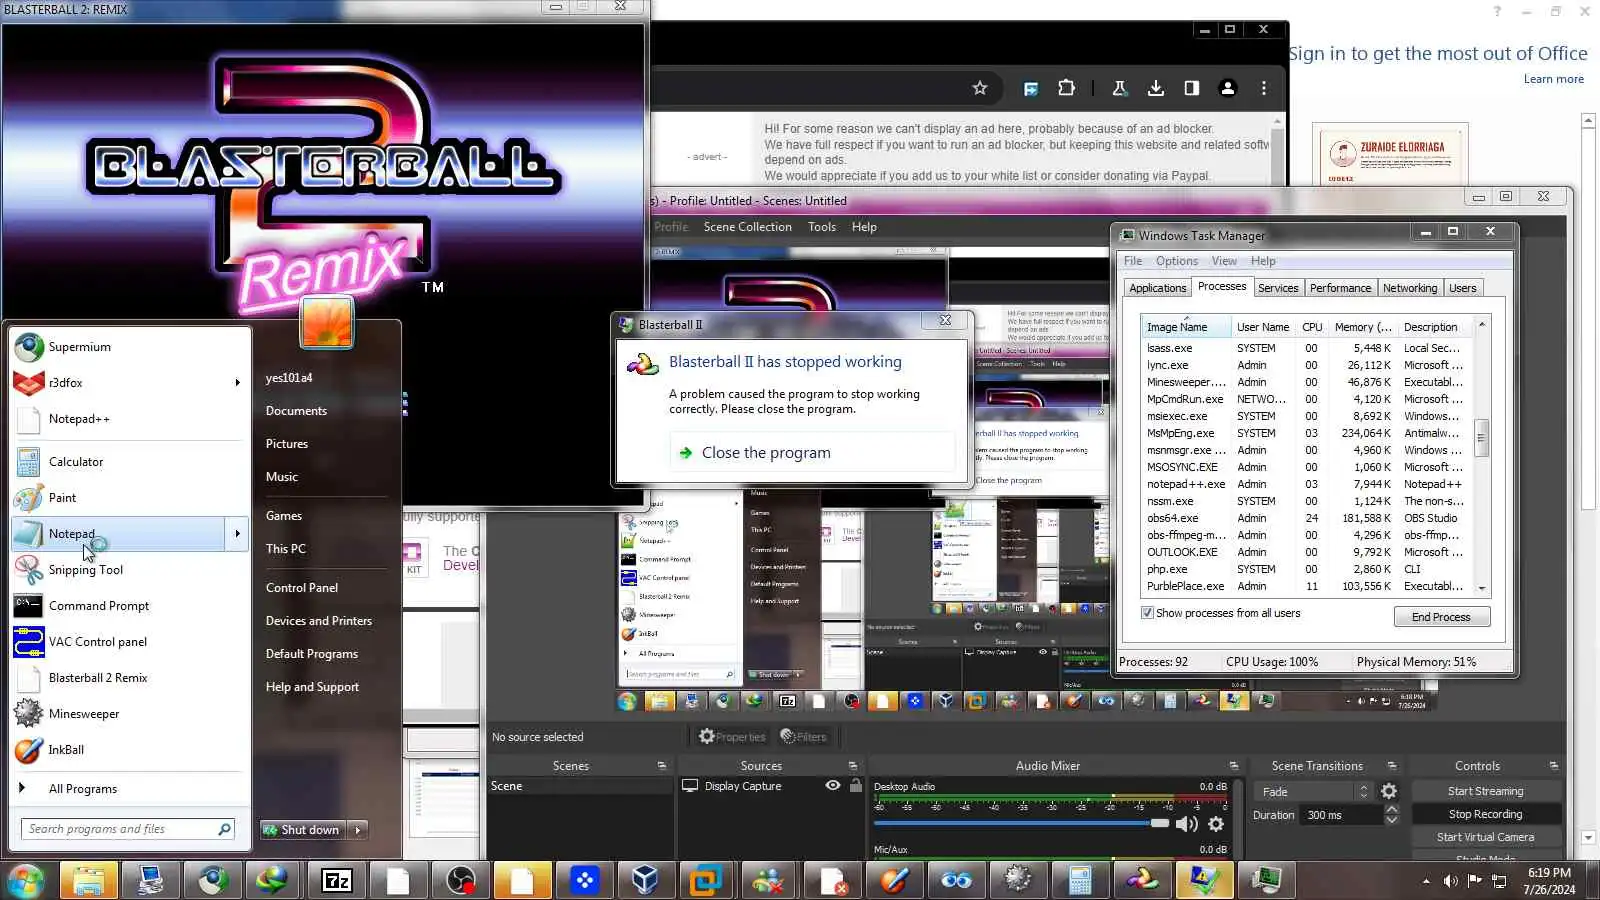Image resolution: width=1600 pixels, height=900 pixels.
Task: Switch to Services tab in Task Manager
Action: pyautogui.click(x=1278, y=288)
